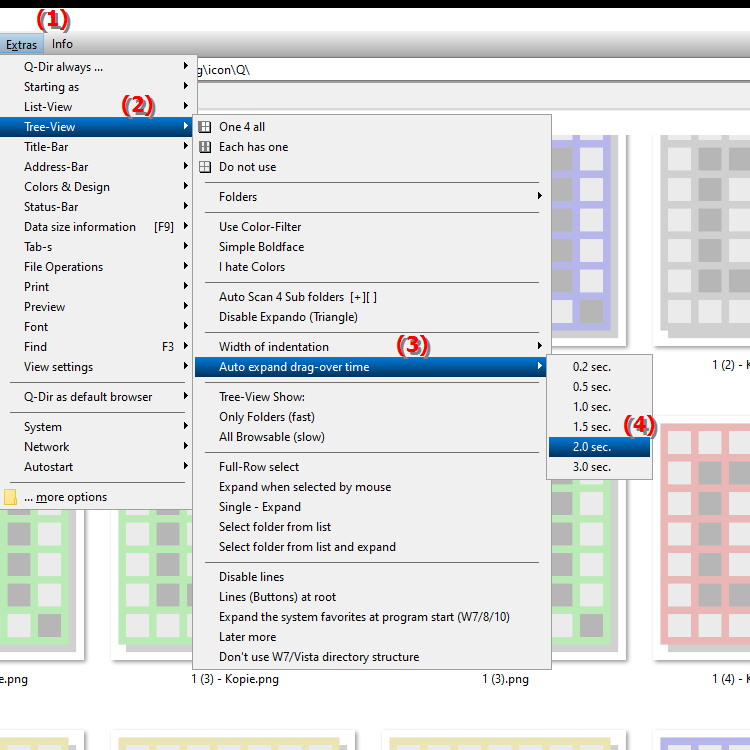This screenshot has width=750, height=750.
Task: Set drag-over time to 2.0 sec.
Action: click(599, 447)
